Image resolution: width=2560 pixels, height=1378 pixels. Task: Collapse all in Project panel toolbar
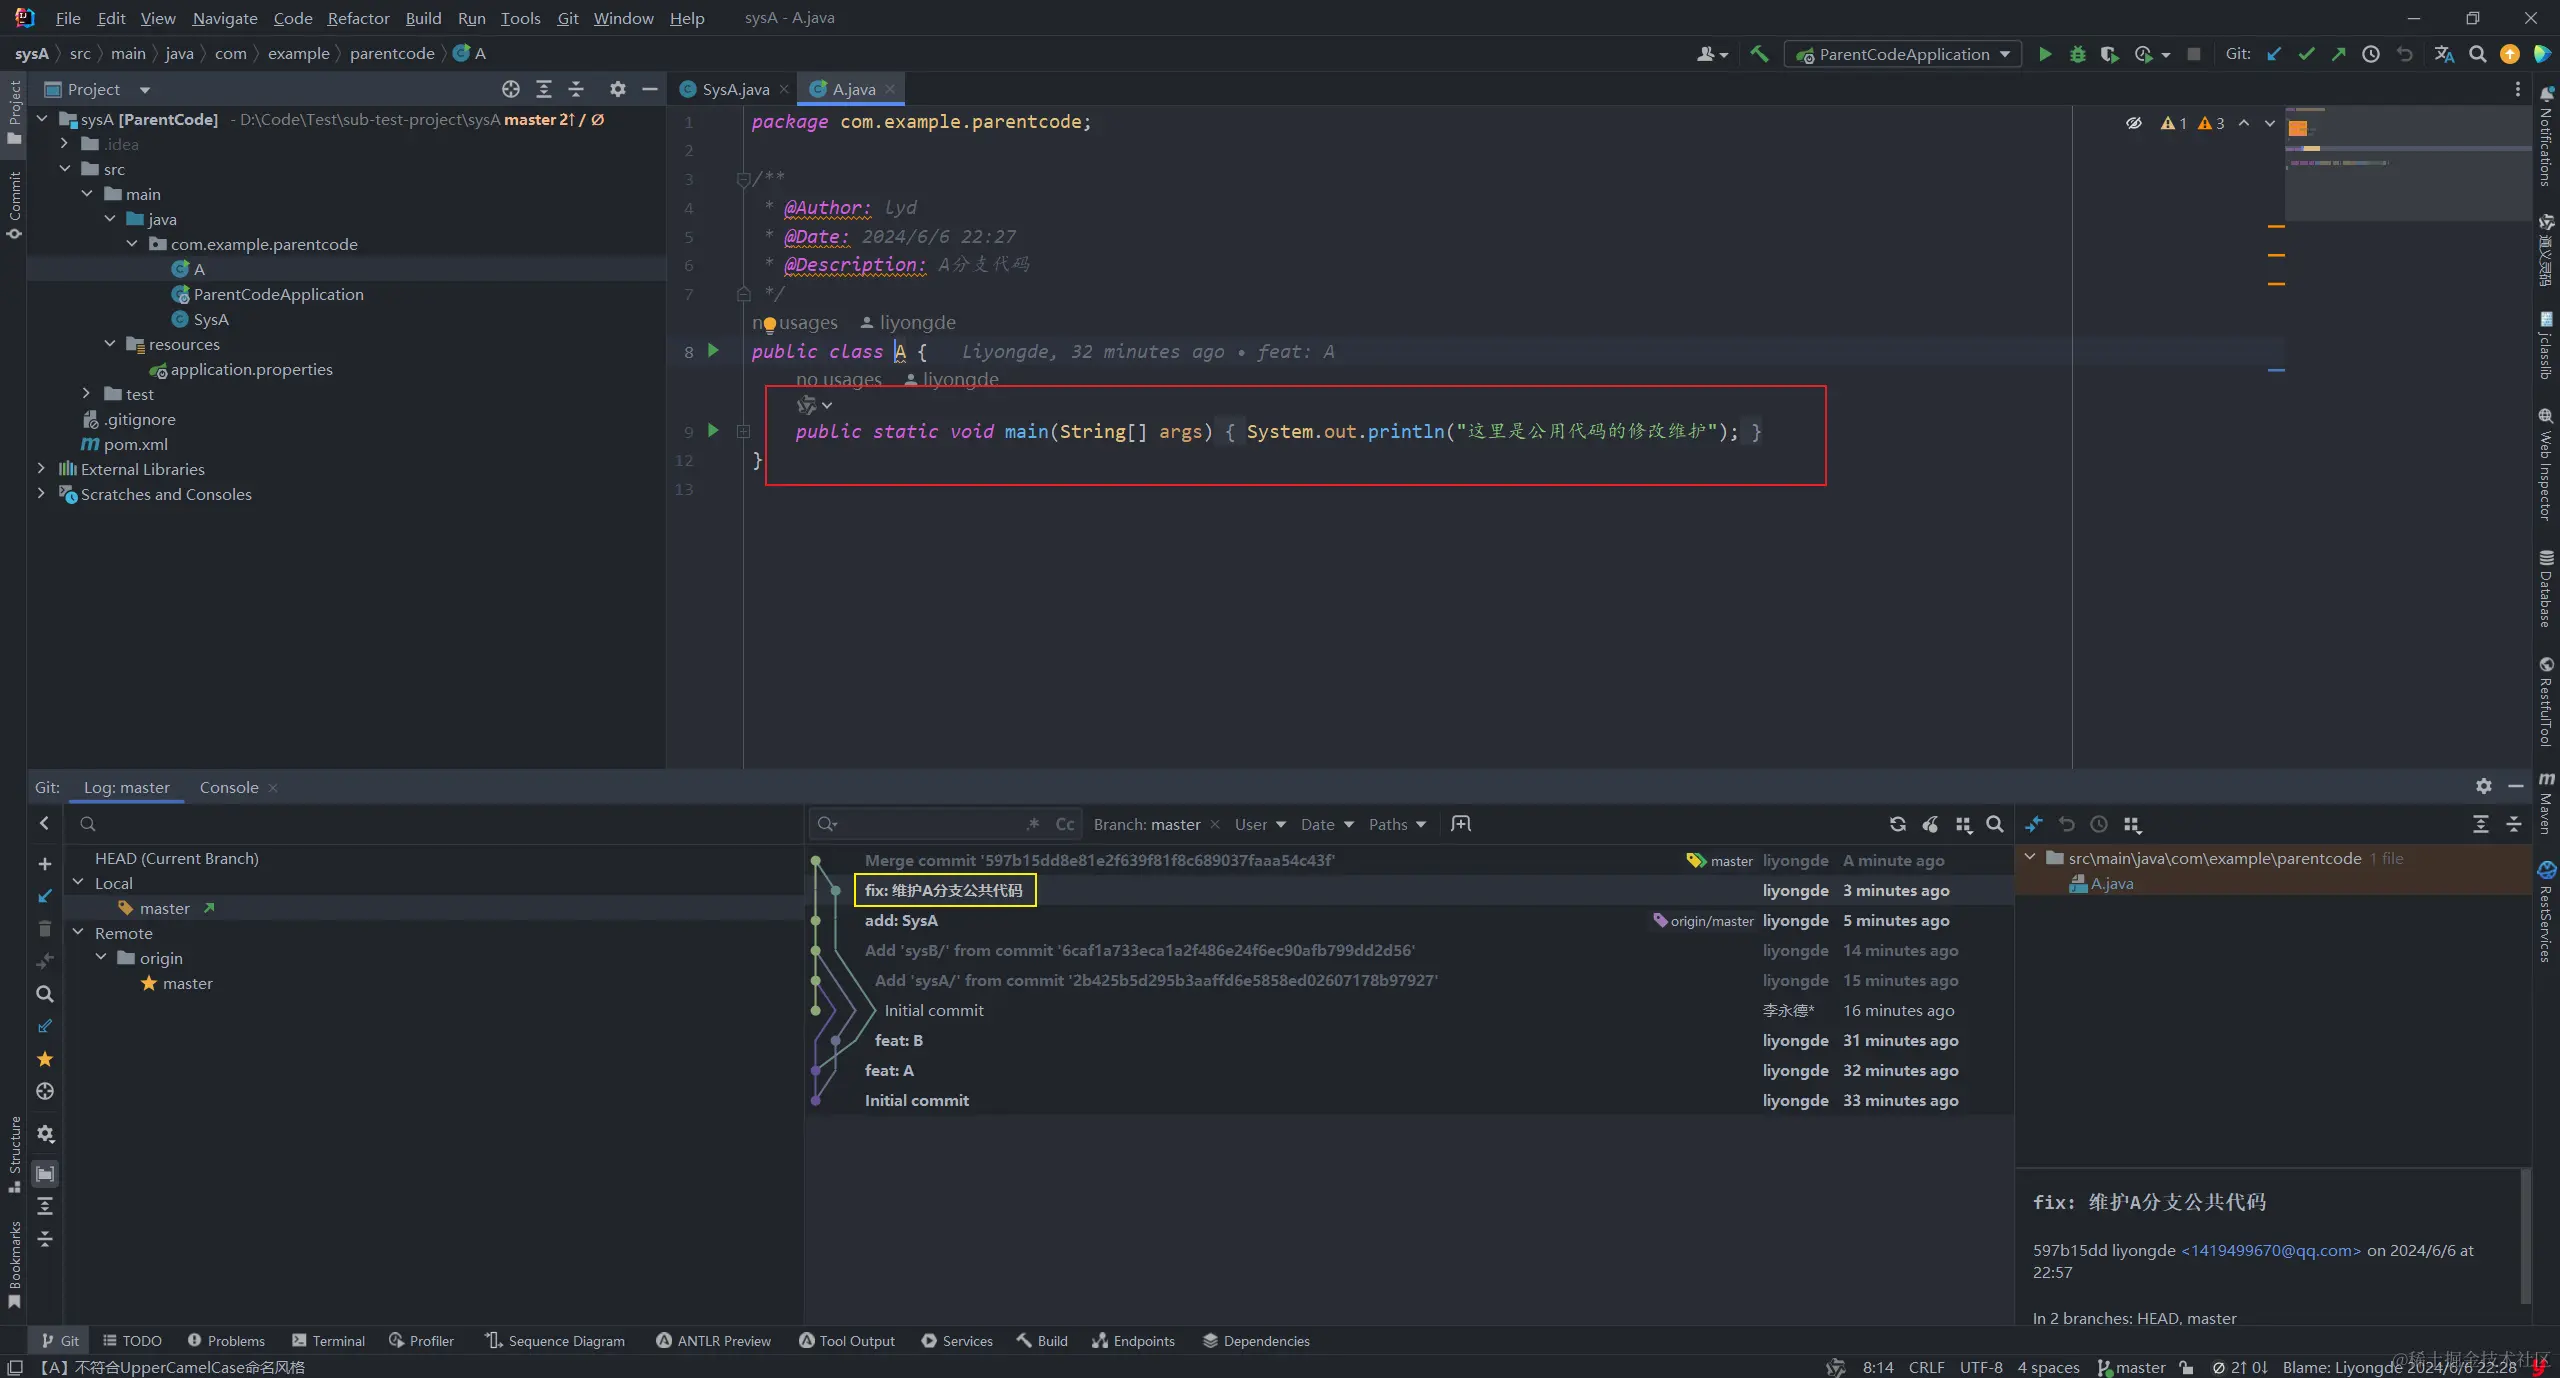coord(576,89)
